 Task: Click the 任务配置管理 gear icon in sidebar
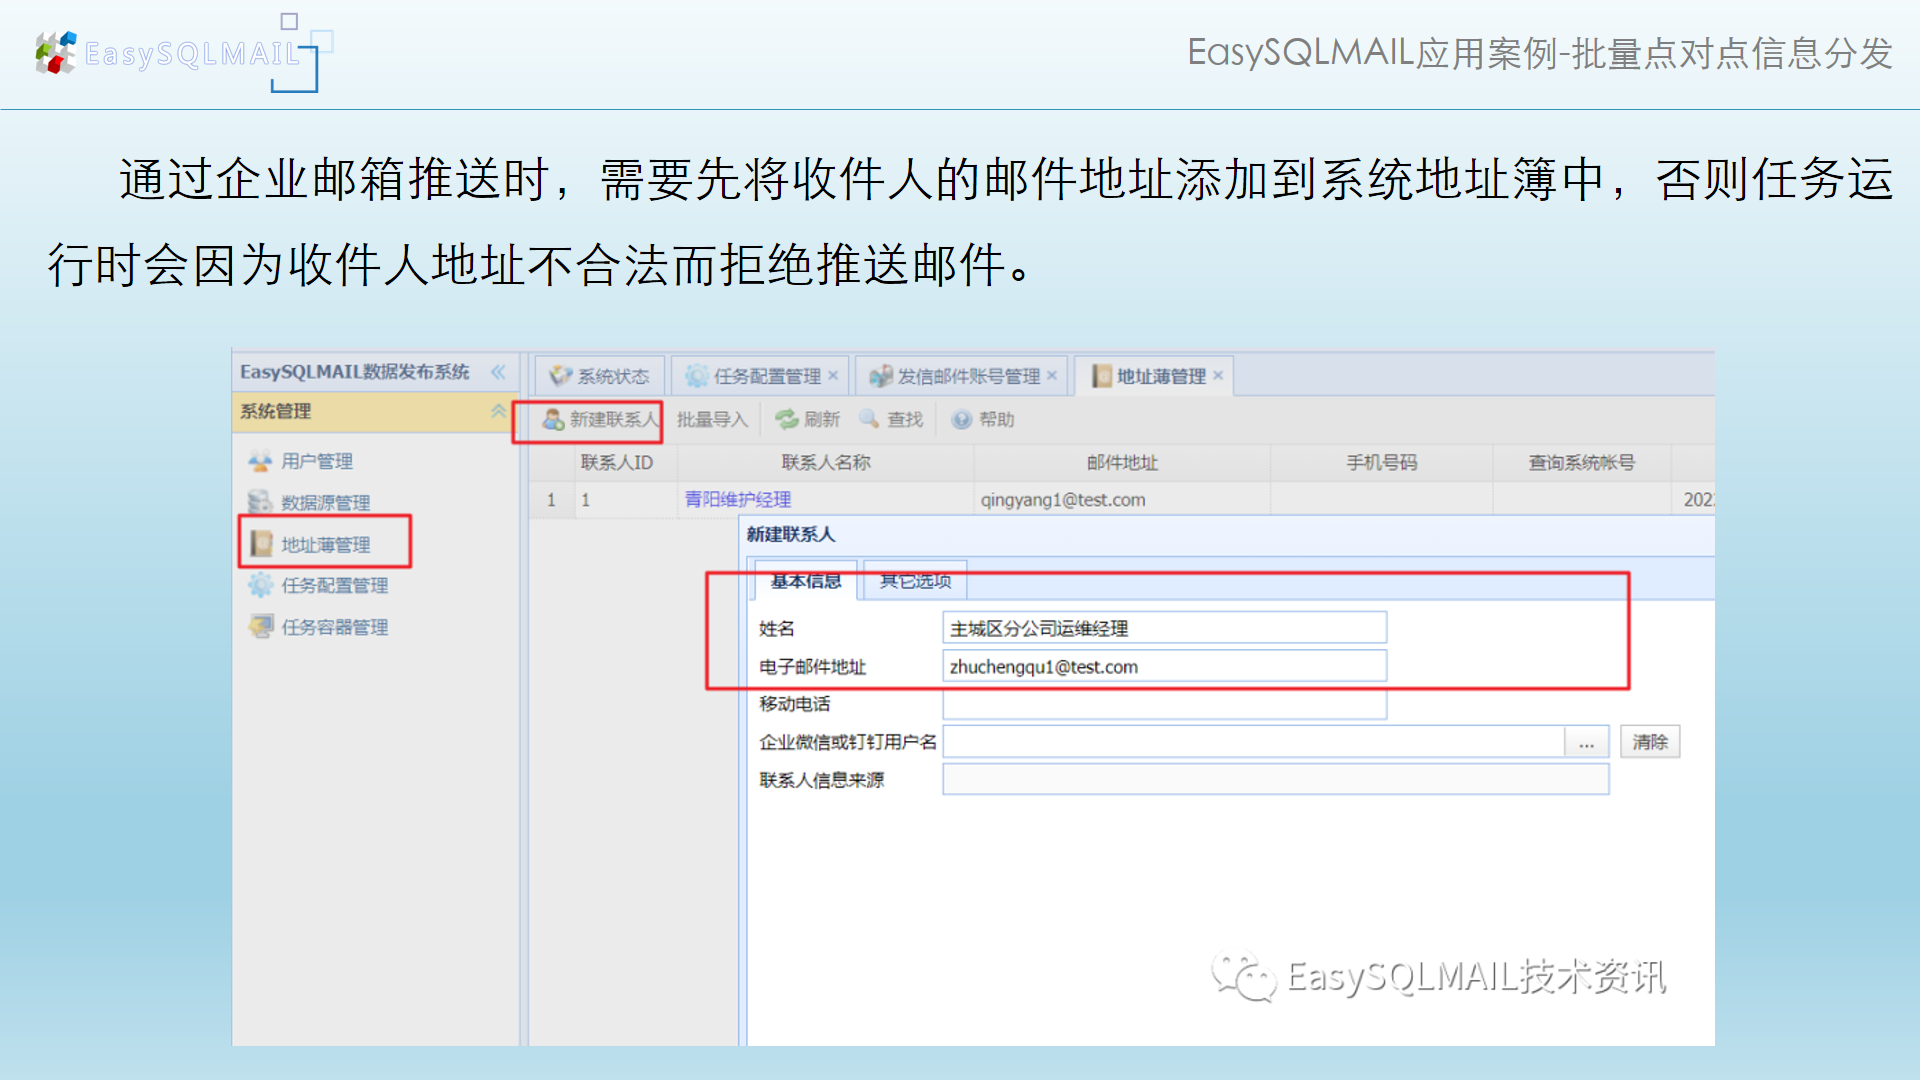tap(260, 585)
